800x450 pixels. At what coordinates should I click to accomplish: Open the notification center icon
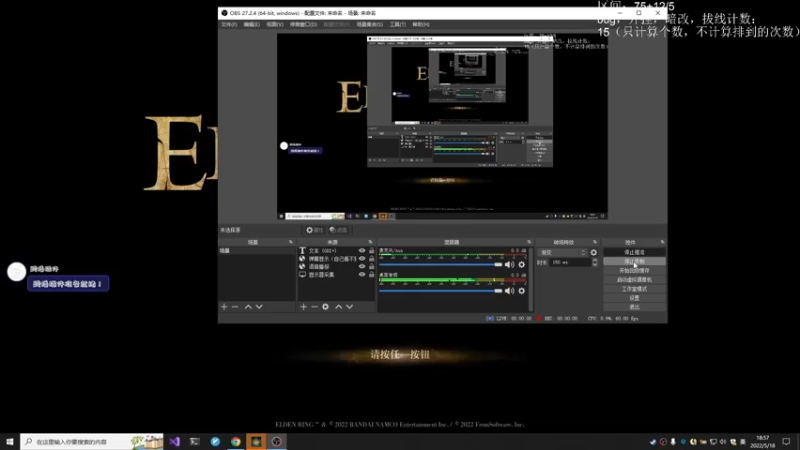click(786, 441)
